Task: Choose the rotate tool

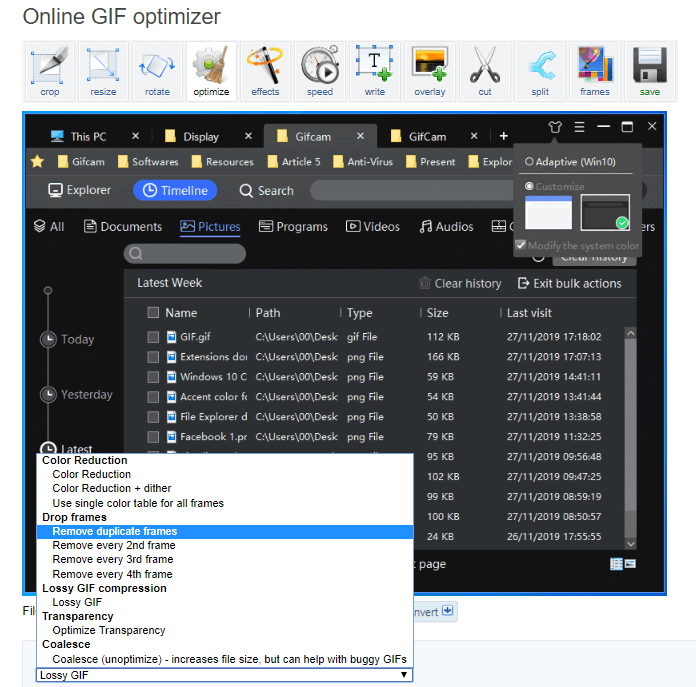Action: pyautogui.click(x=157, y=71)
